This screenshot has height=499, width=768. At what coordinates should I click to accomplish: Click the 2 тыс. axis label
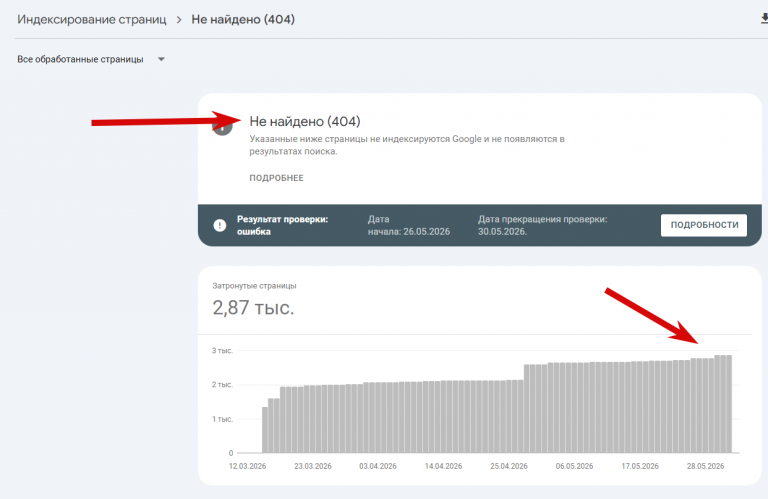[222, 385]
